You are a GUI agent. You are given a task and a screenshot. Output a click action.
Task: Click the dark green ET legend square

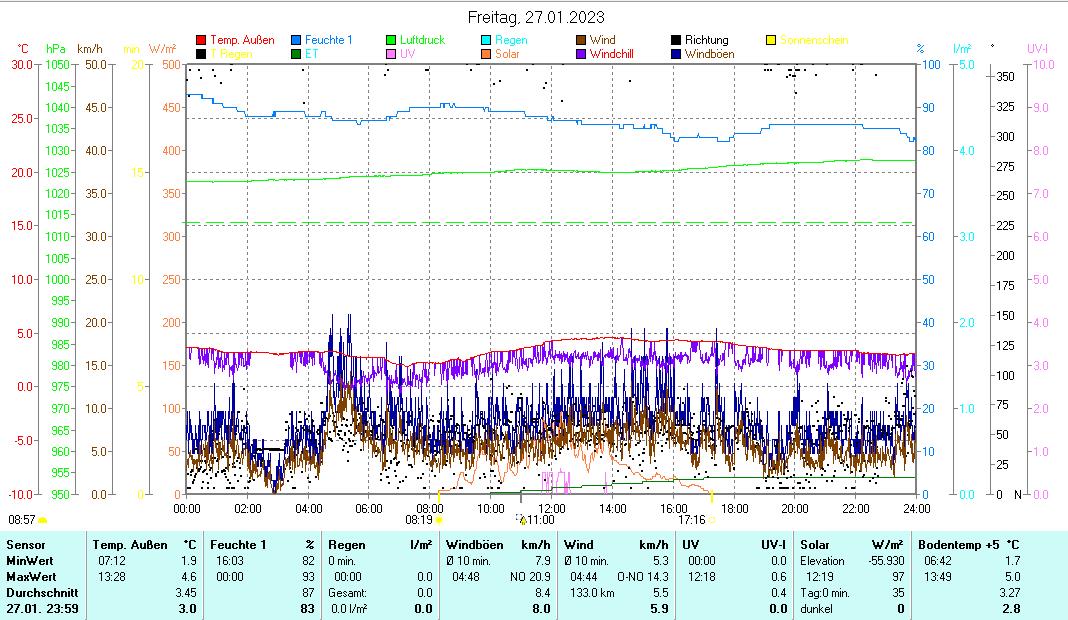pyautogui.click(x=296, y=54)
